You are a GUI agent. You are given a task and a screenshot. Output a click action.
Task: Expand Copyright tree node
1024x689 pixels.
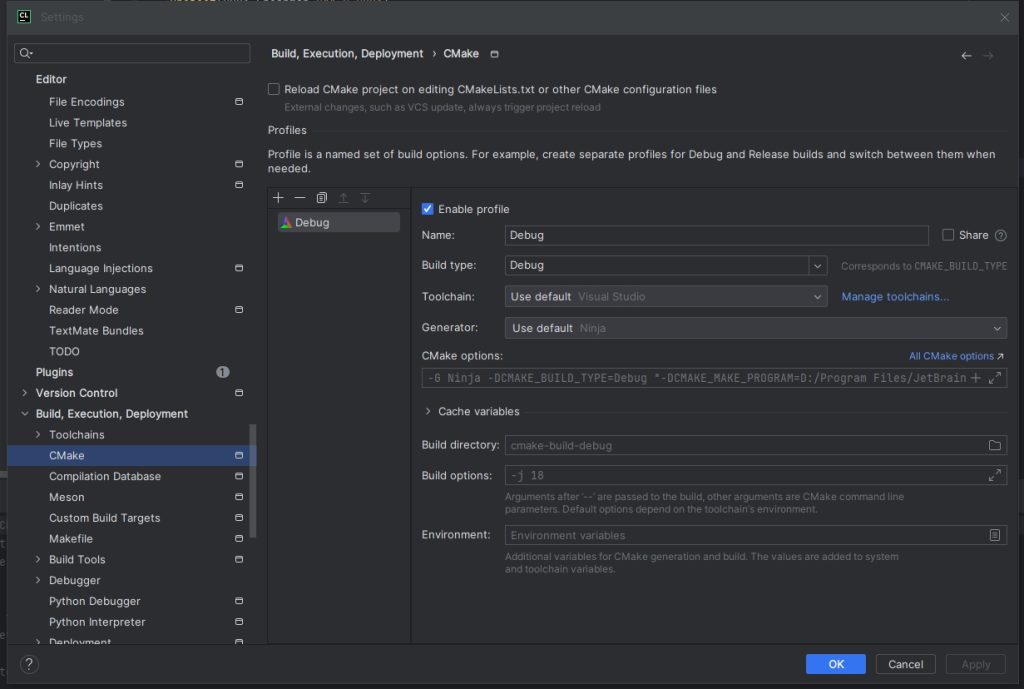tap(38, 165)
